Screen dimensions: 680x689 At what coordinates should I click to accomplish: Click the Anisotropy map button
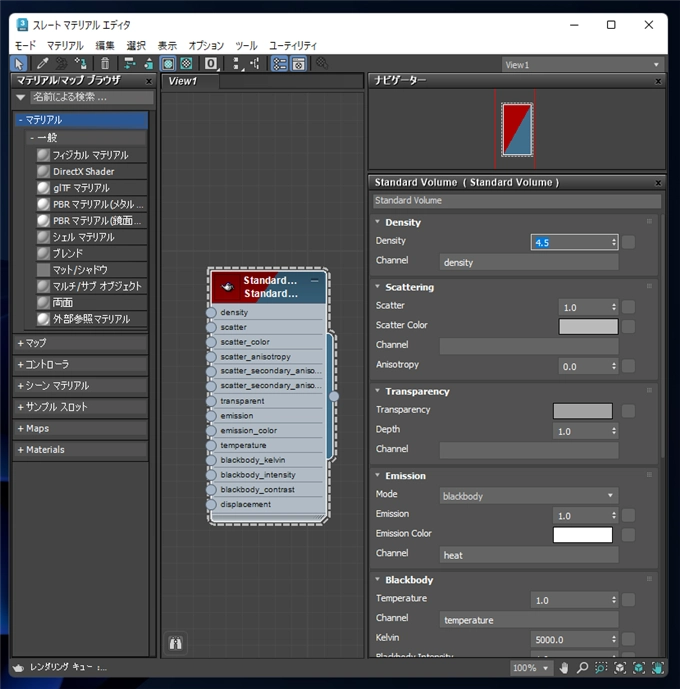click(x=629, y=366)
